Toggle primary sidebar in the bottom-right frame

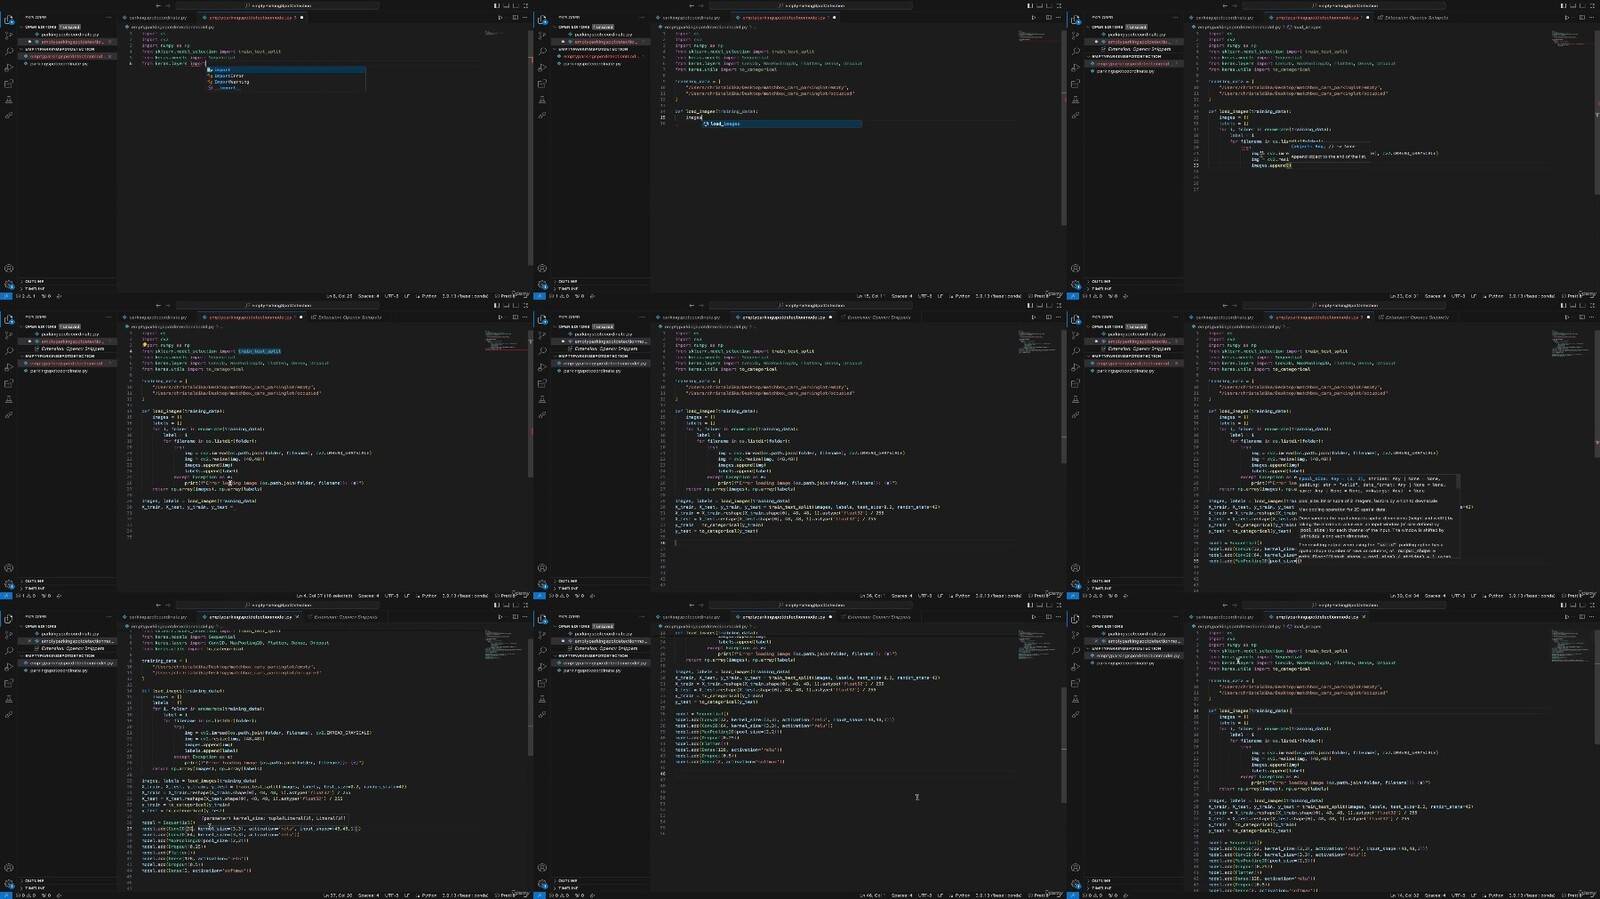(x=1563, y=606)
